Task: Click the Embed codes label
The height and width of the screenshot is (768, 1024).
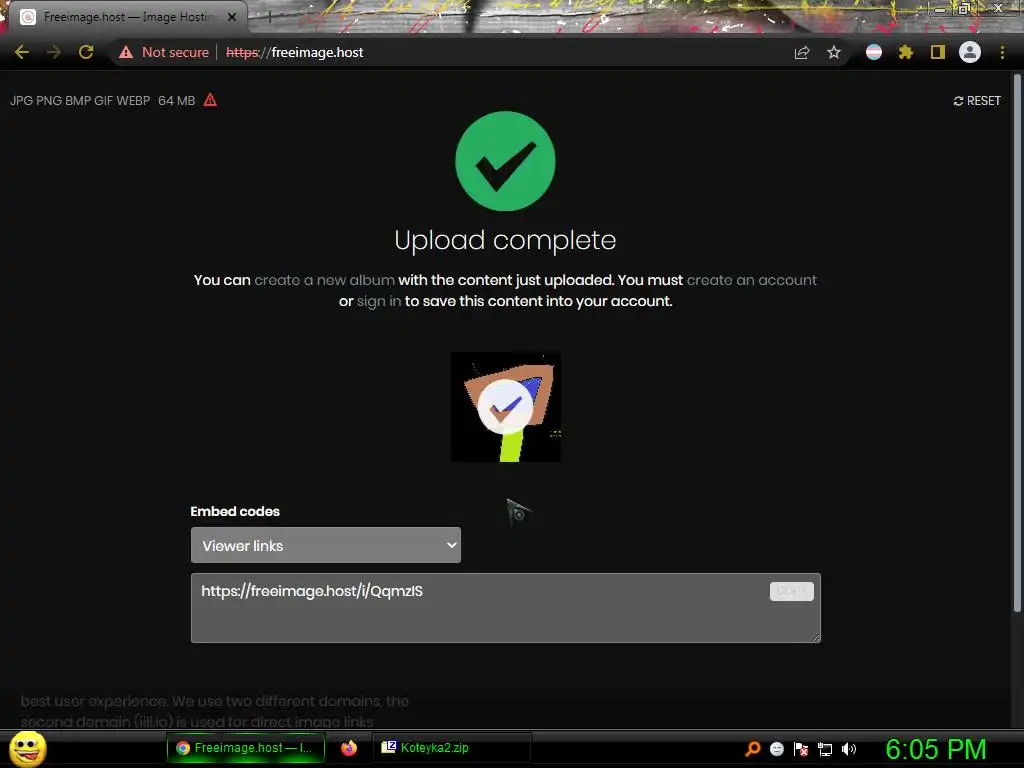Action: click(235, 511)
